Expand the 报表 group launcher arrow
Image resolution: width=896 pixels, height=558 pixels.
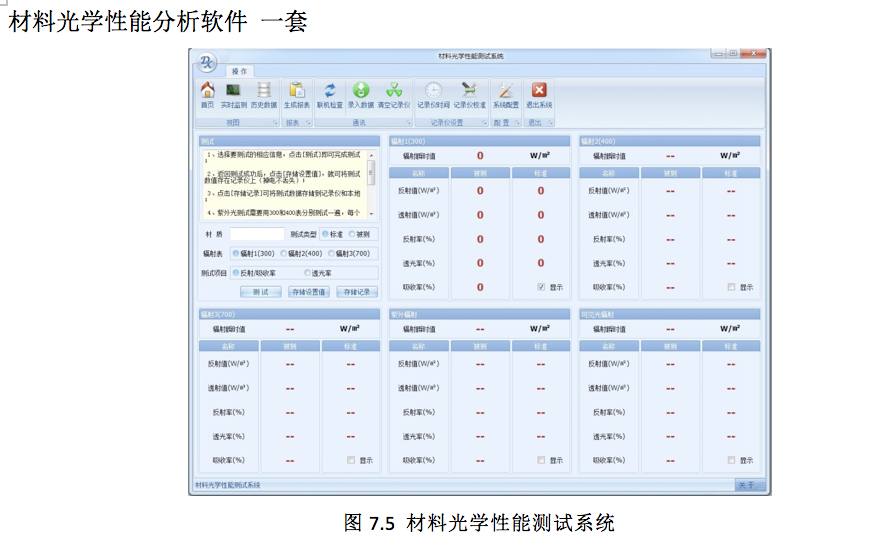click(x=308, y=123)
